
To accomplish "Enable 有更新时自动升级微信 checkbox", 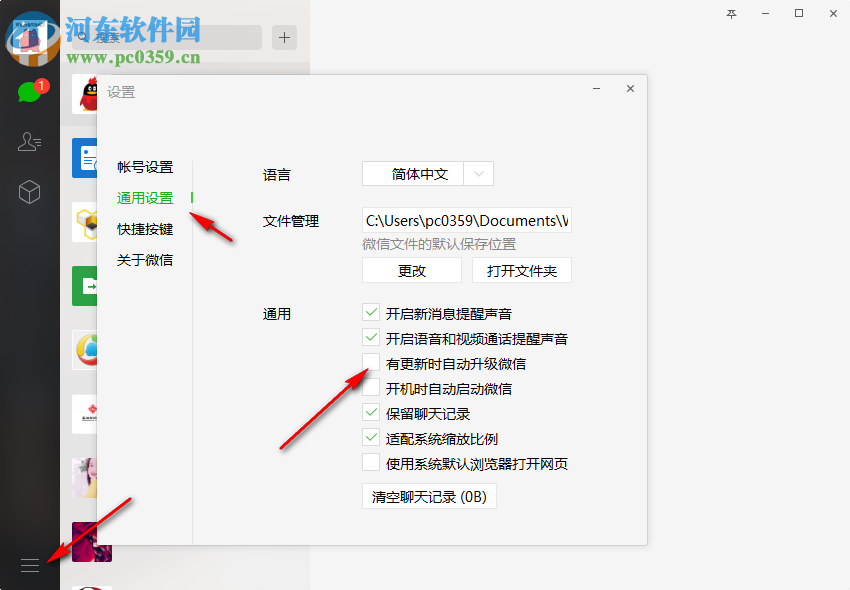I will tap(371, 363).
